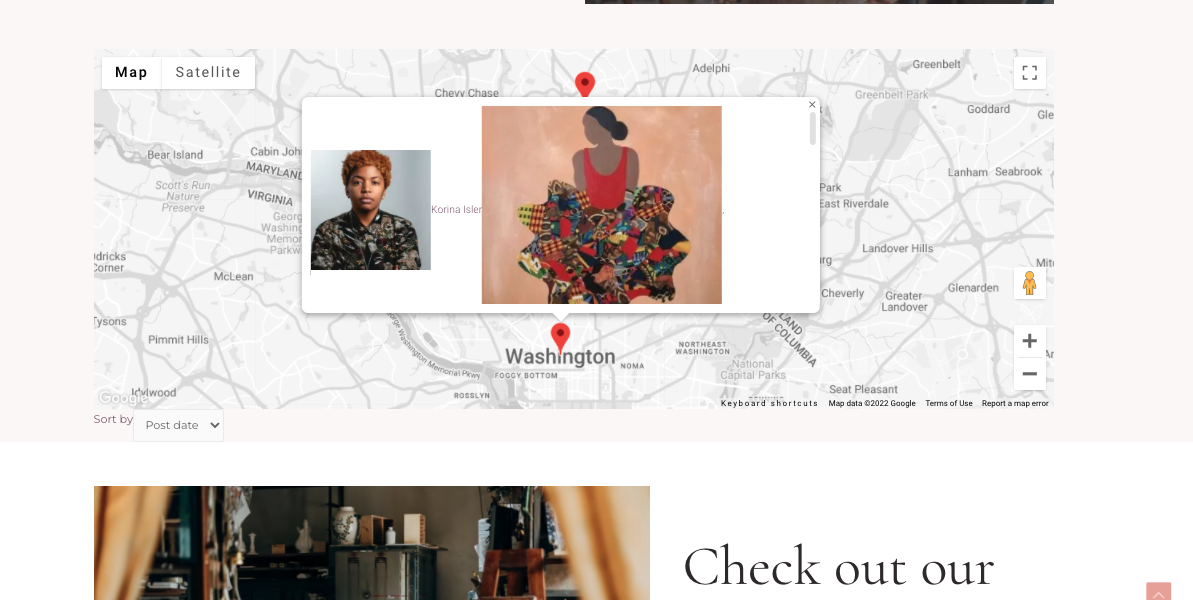The width and height of the screenshot is (1193, 600).
Task: Zoom in on the map
Action: pyautogui.click(x=1029, y=341)
